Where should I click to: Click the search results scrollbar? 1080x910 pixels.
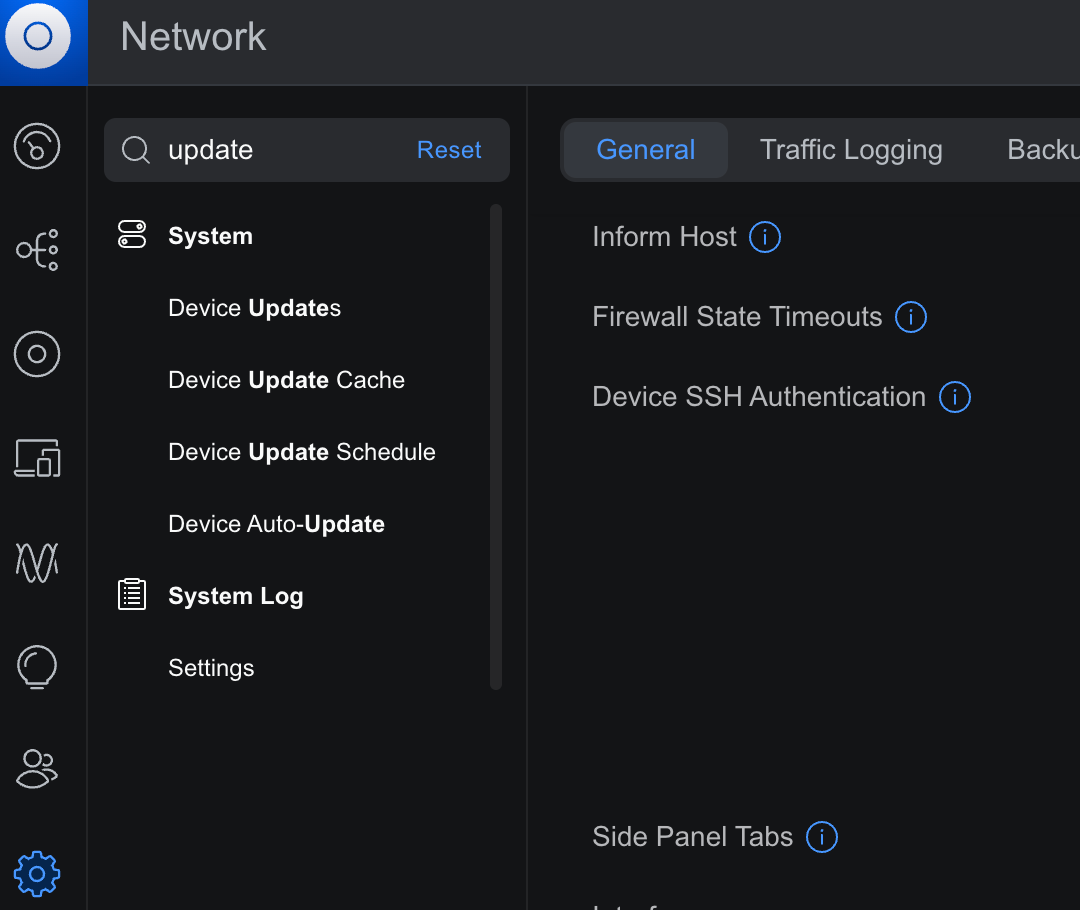click(x=496, y=446)
